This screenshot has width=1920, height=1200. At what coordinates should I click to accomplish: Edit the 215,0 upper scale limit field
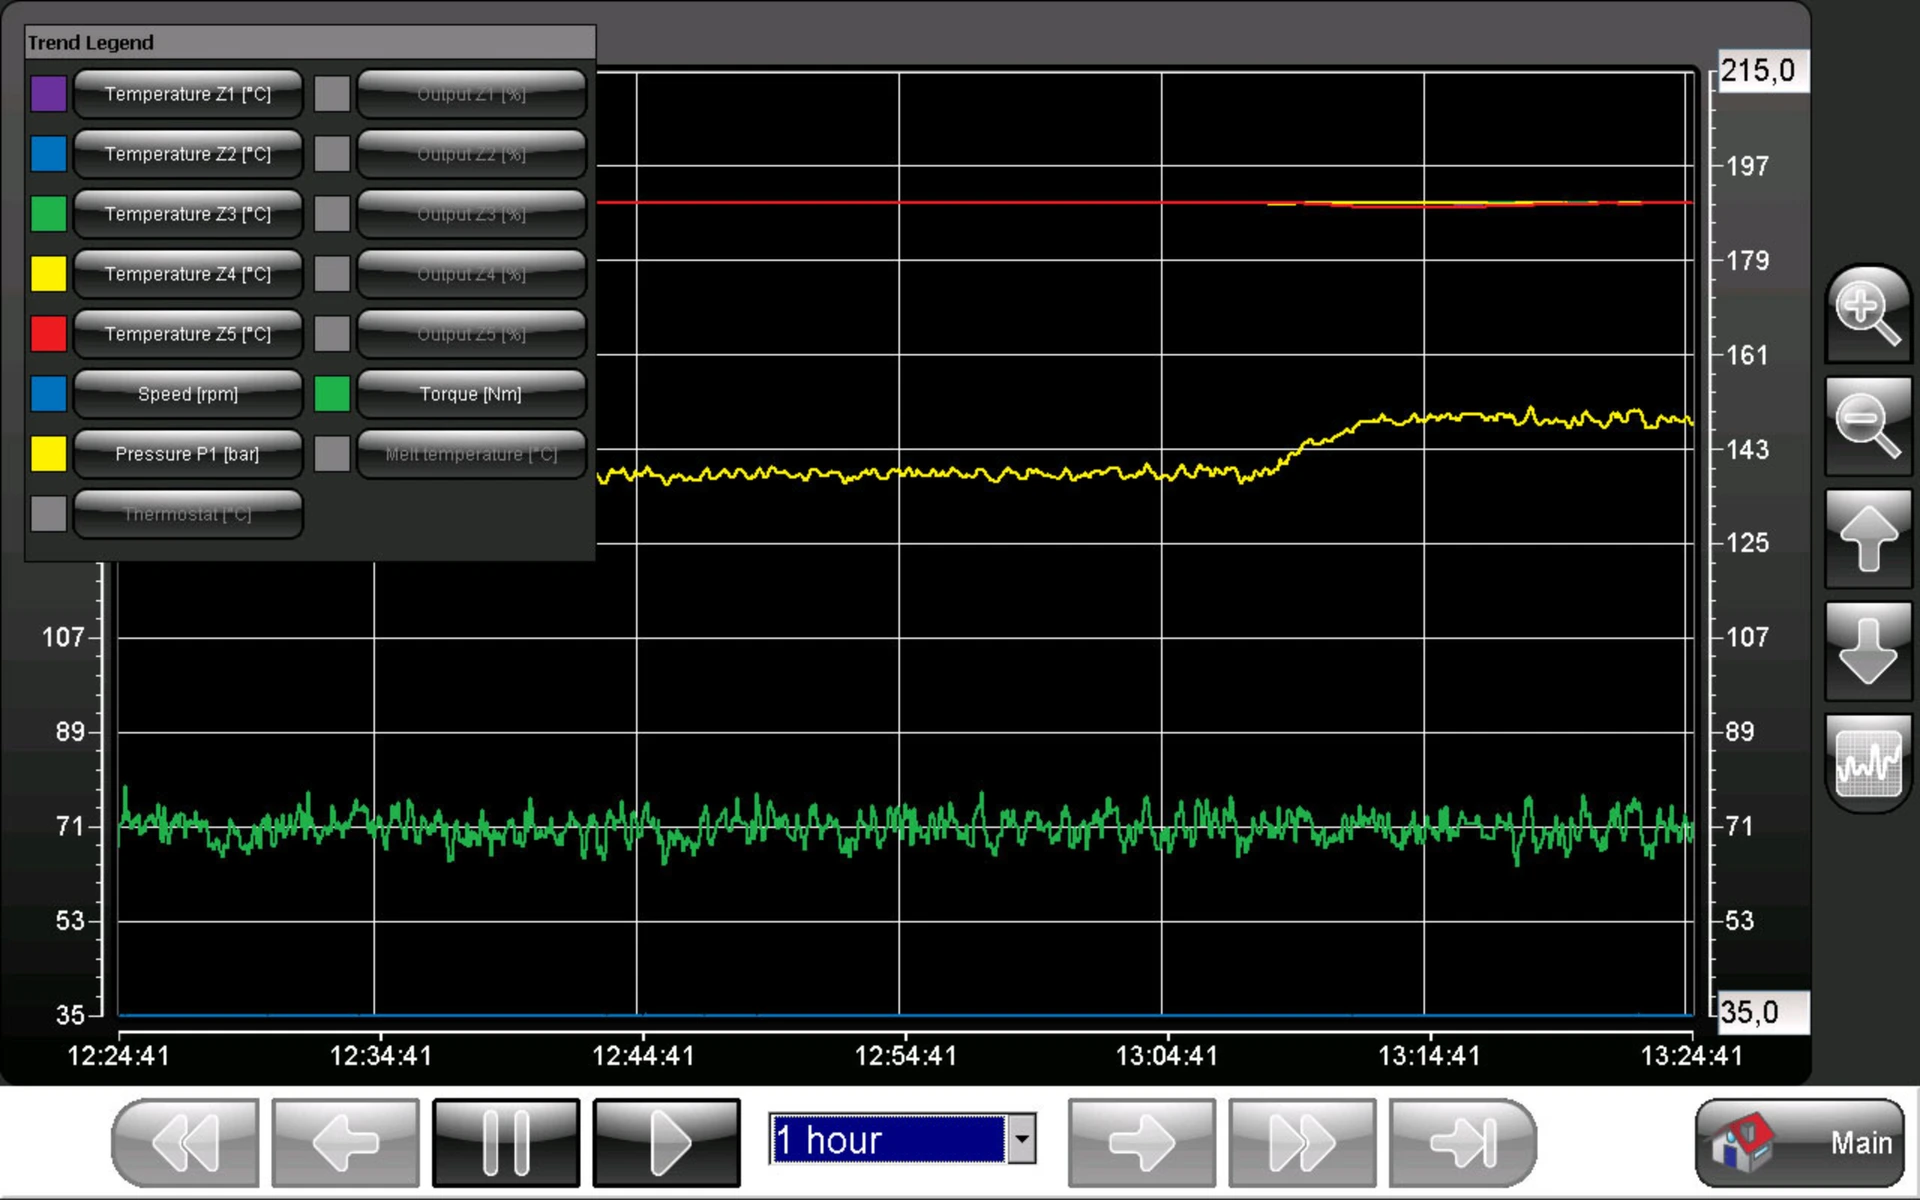coord(1763,71)
